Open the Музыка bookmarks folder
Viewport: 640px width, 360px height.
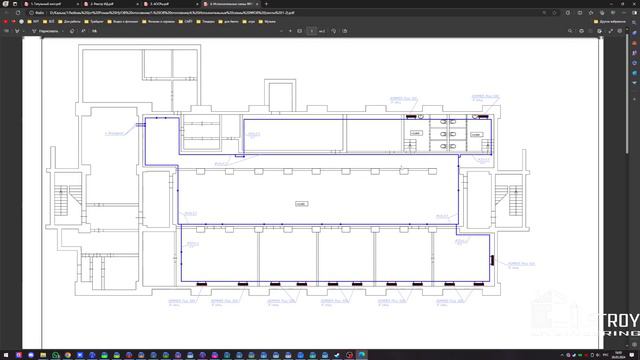tap(267, 22)
